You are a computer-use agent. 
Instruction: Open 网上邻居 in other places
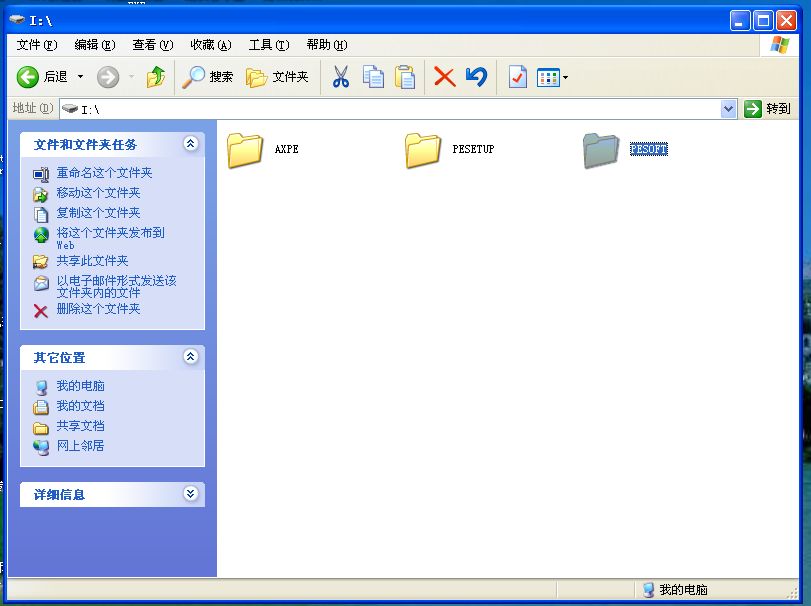tap(80, 446)
